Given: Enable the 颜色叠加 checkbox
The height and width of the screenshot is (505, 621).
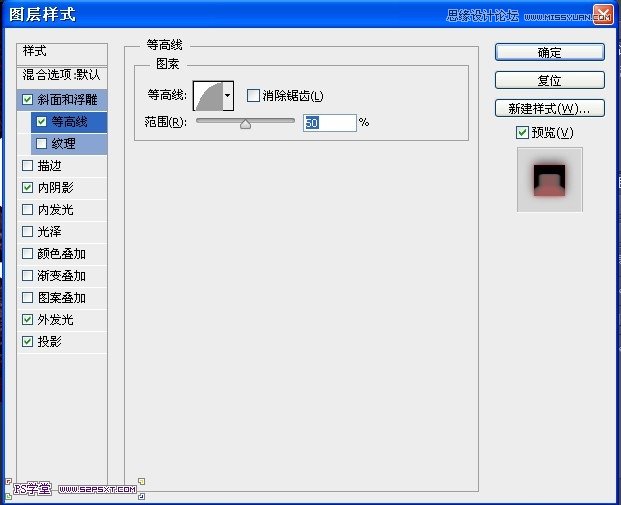Looking at the screenshot, I should pyautogui.click(x=27, y=253).
